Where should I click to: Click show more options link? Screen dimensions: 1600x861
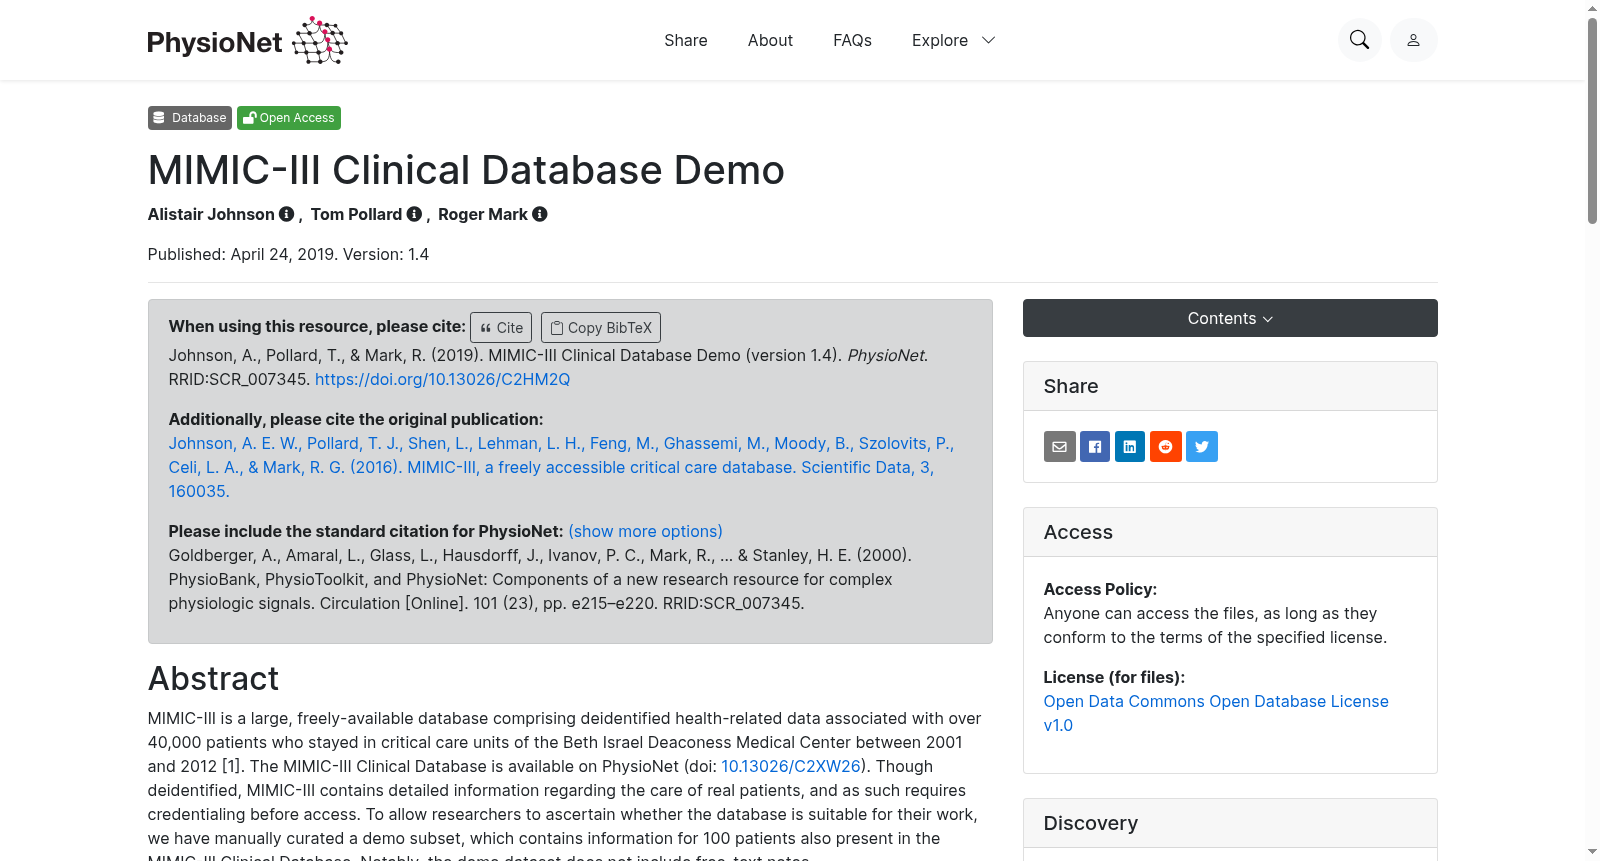645,531
